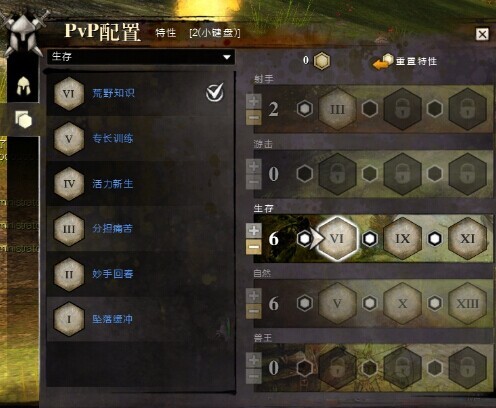The height and width of the screenshot is (408, 496).
Task: Select the 荒野知识 trait VI
Action: coord(141,94)
